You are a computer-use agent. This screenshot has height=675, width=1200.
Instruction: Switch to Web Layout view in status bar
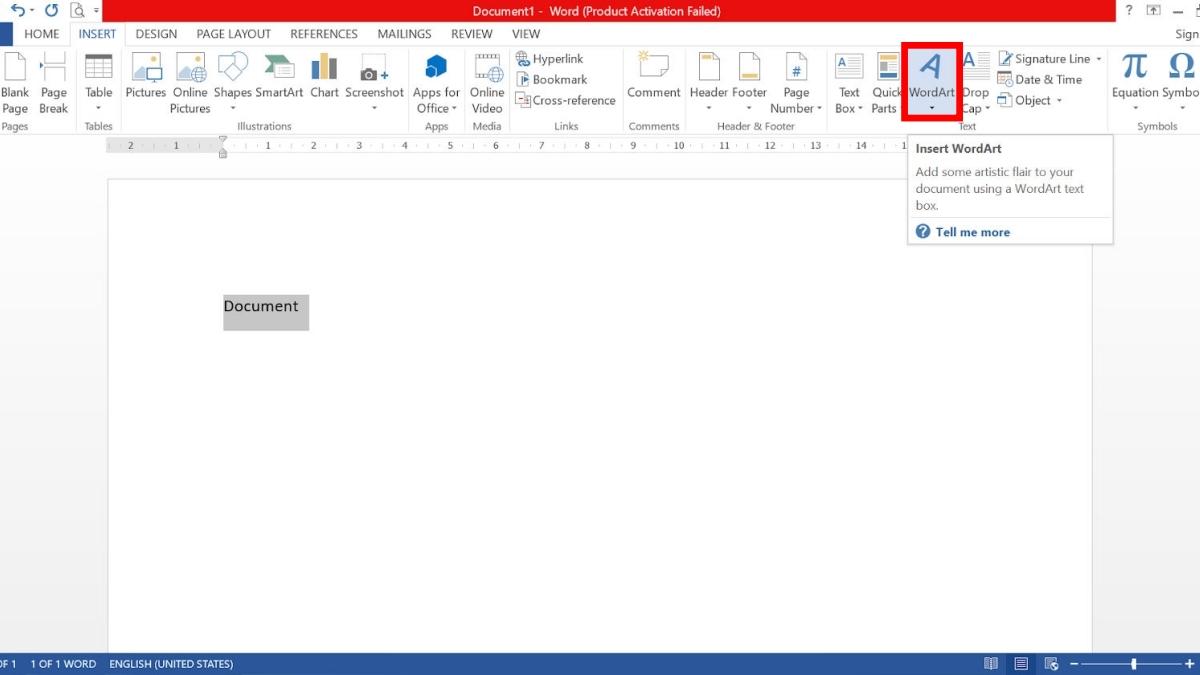(x=1051, y=664)
